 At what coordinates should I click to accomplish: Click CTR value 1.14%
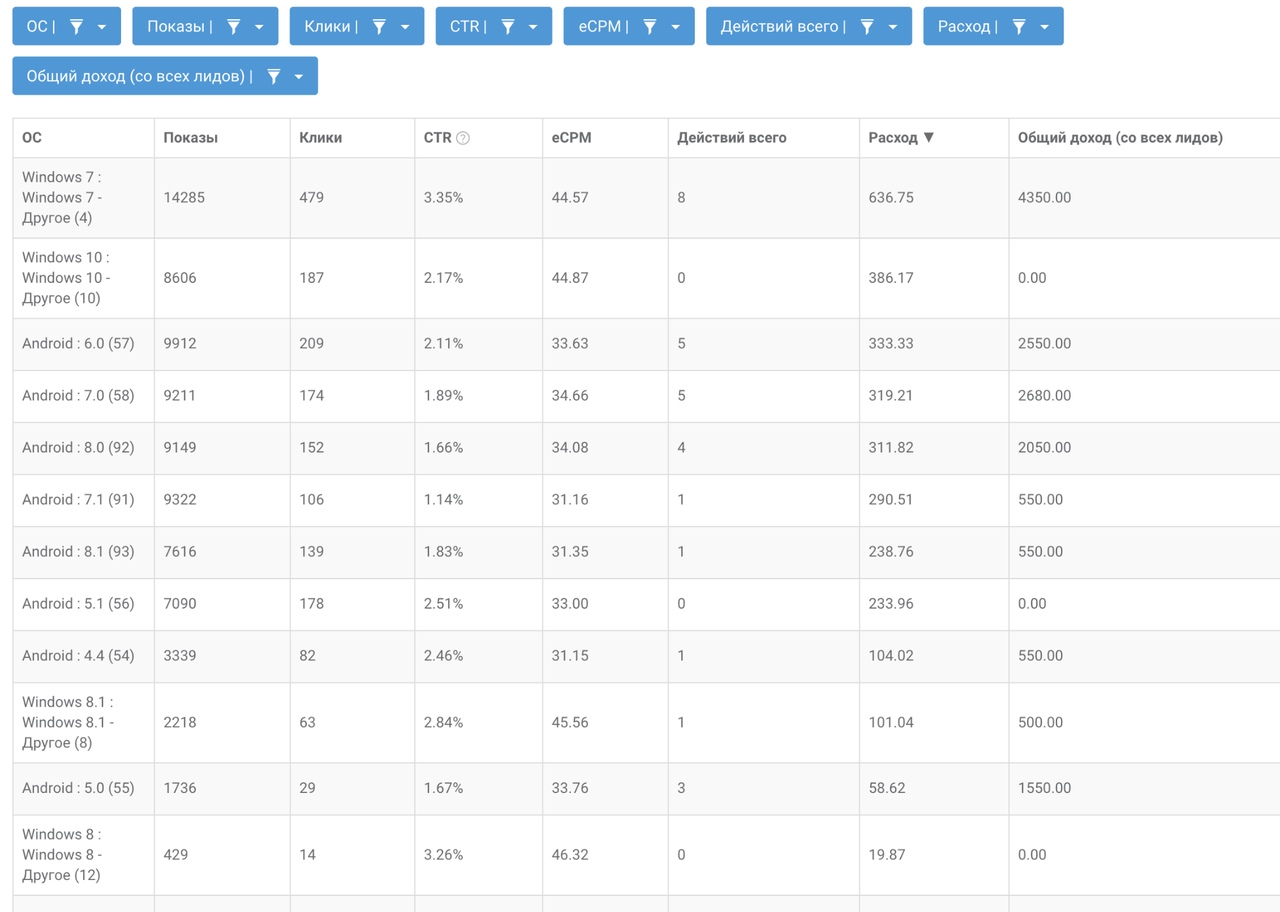(x=443, y=499)
